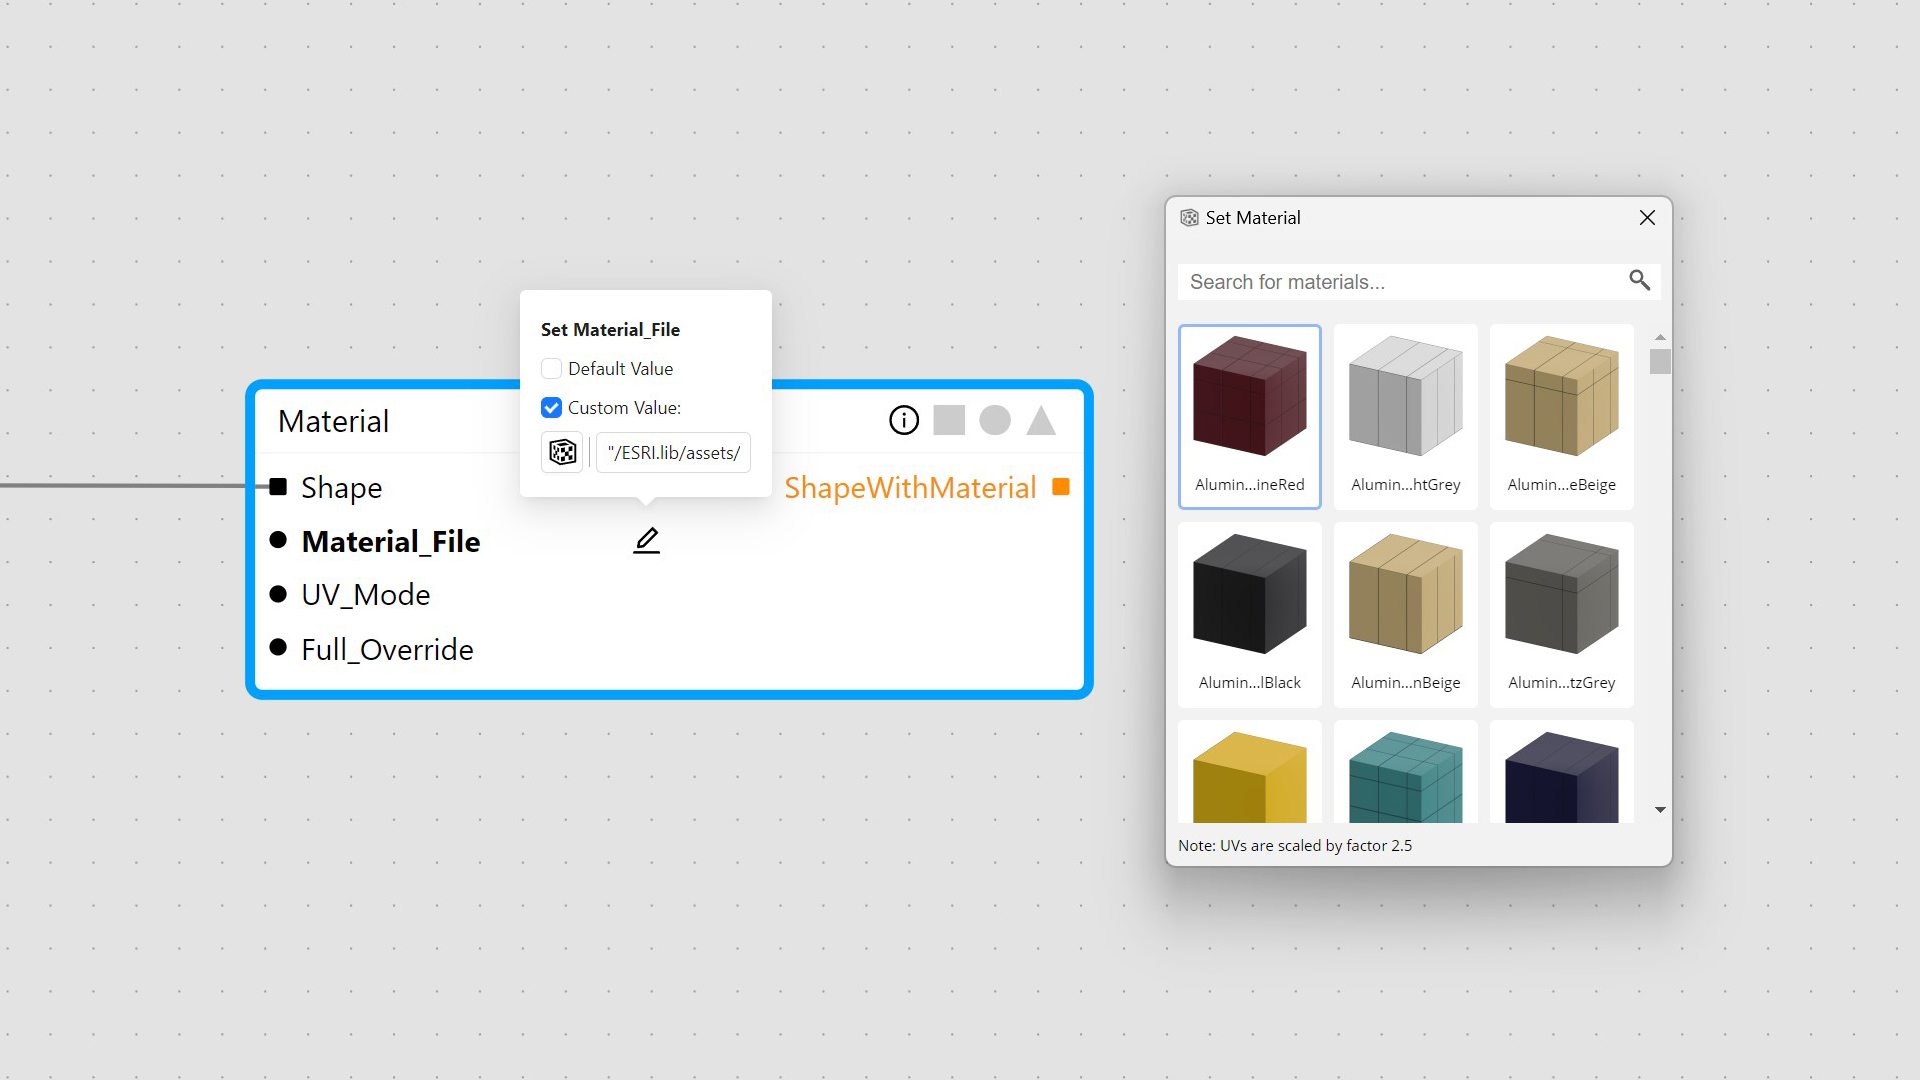The image size is (1920, 1080).
Task: Click the /ESRI.lib/assets/ path text field
Action: pos(672,452)
